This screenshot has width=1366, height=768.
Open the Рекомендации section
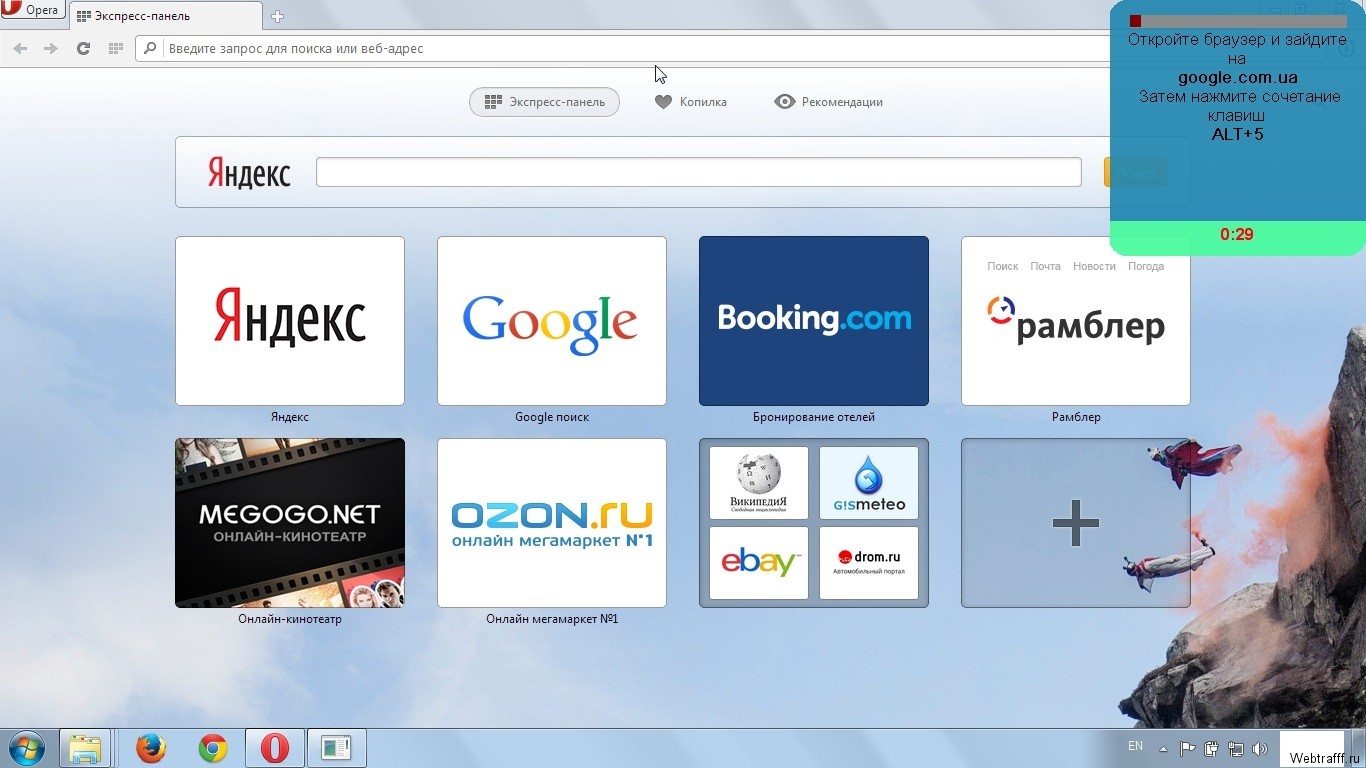coord(829,102)
